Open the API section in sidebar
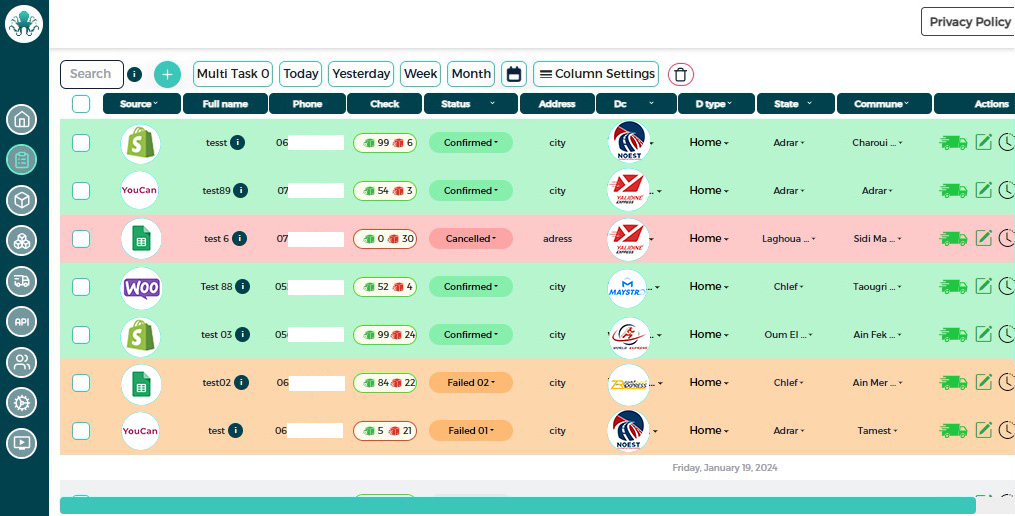This screenshot has height=516, width=1015. [21, 321]
